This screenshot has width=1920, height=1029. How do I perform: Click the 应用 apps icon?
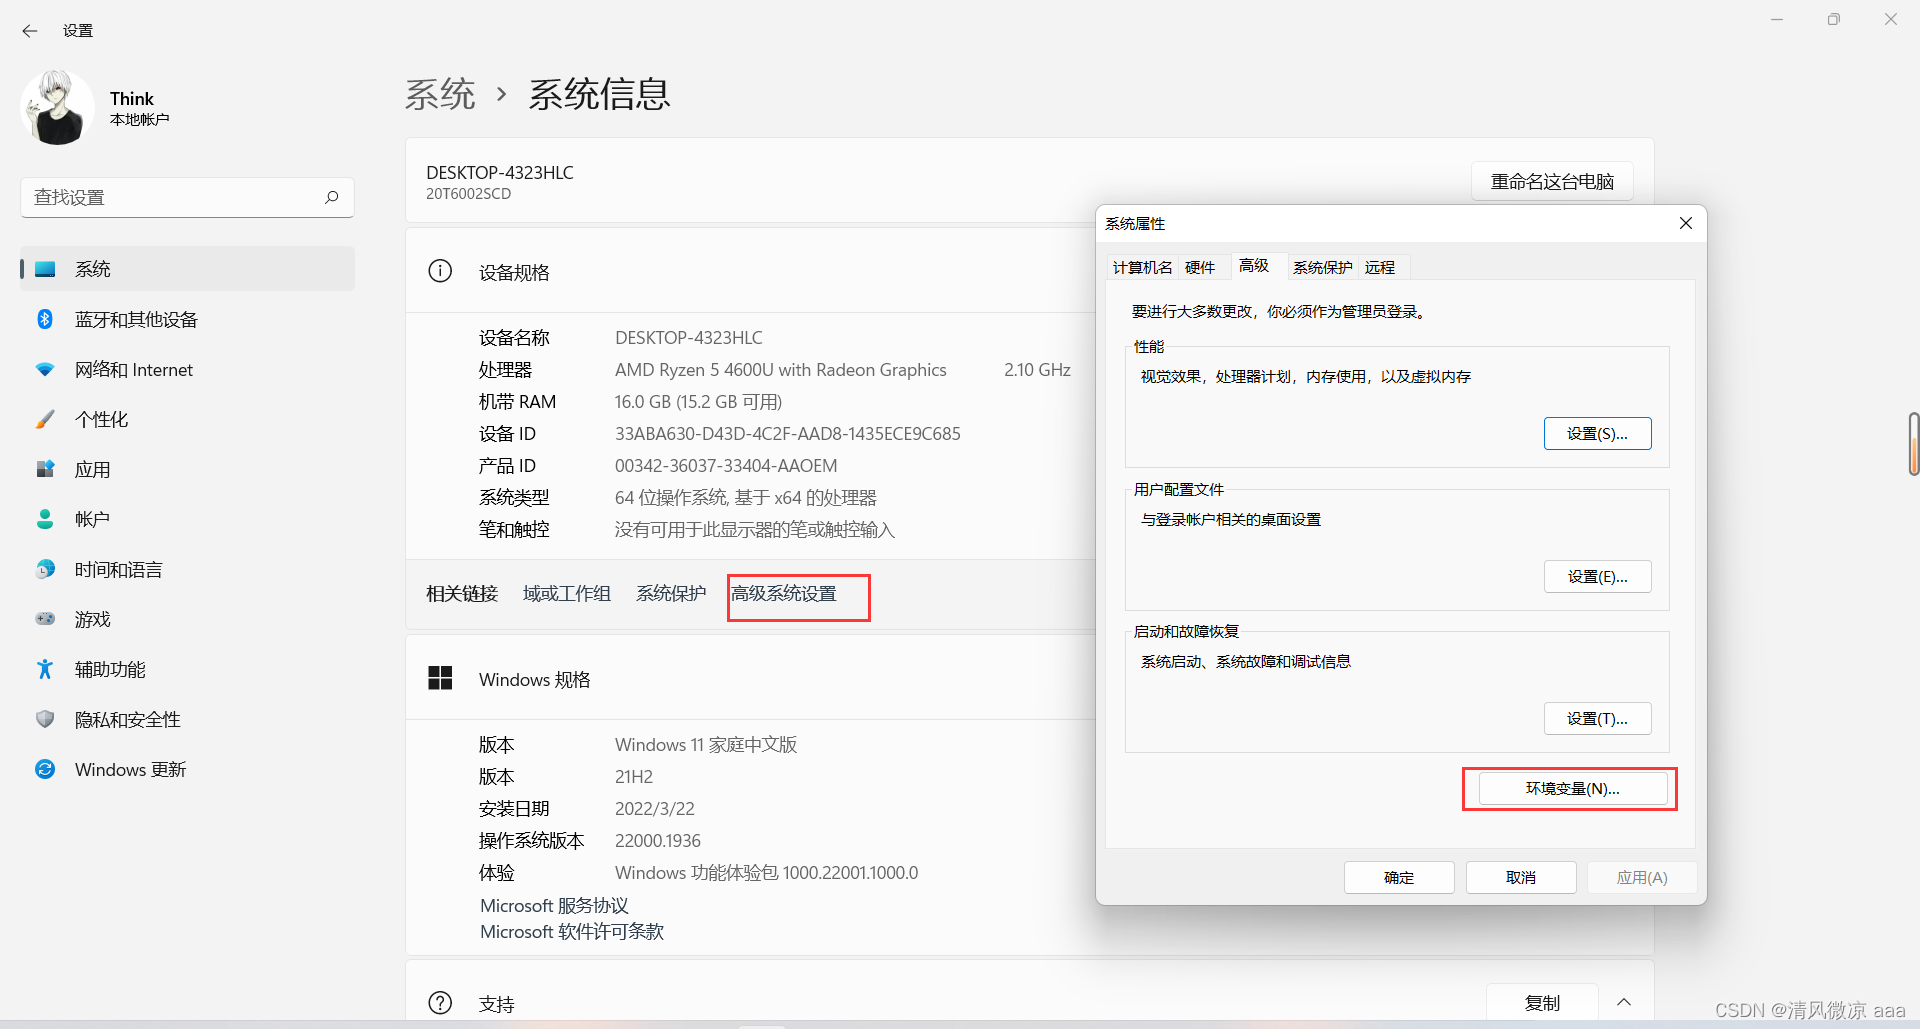[x=45, y=469]
